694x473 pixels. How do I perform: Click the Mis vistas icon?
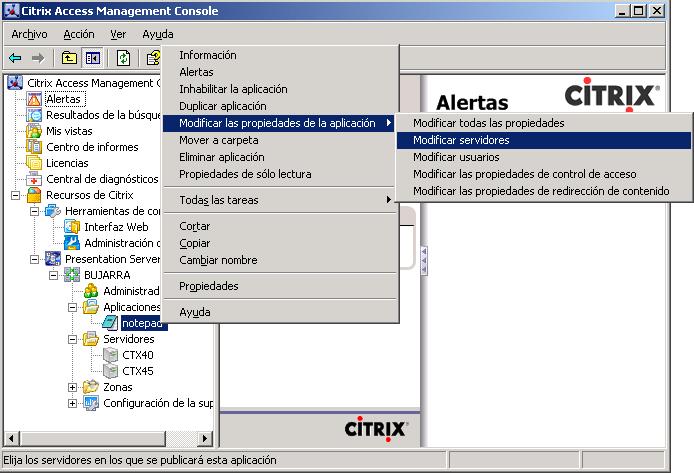(x=34, y=131)
